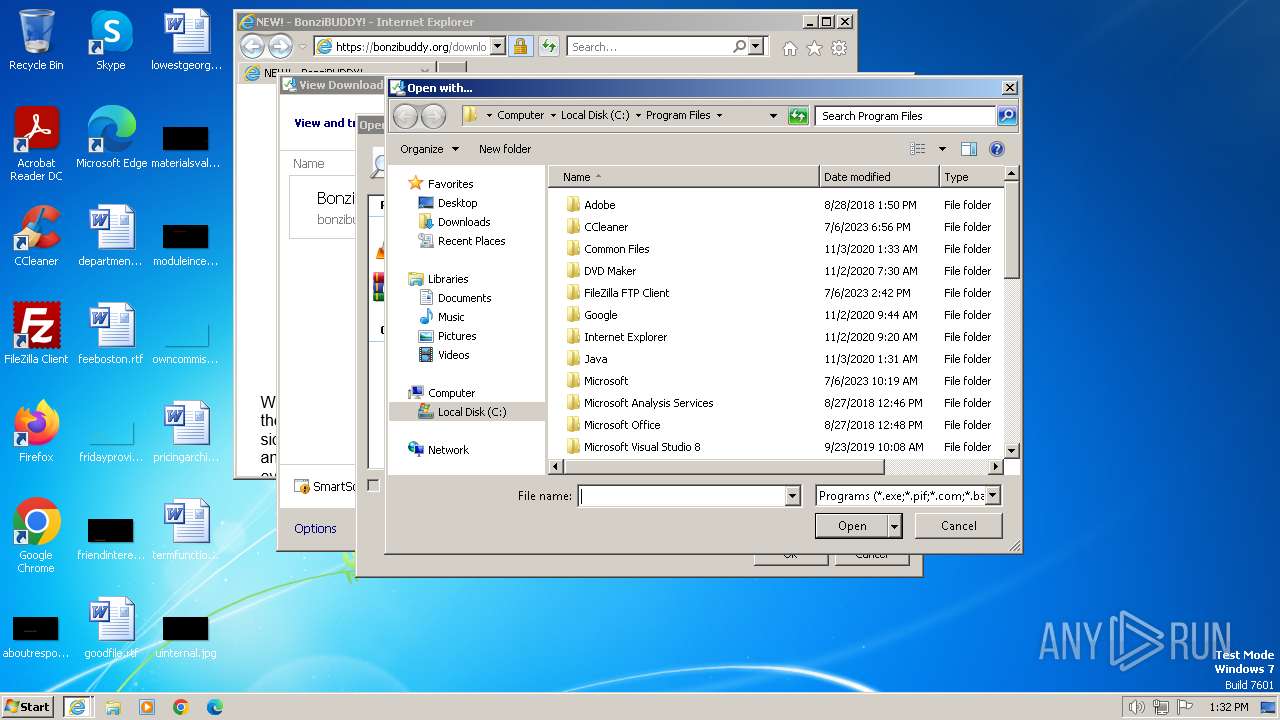The height and width of the screenshot is (720, 1280).
Task: Launch Microsoft Edge desktop shortcut
Action: pyautogui.click(x=111, y=138)
